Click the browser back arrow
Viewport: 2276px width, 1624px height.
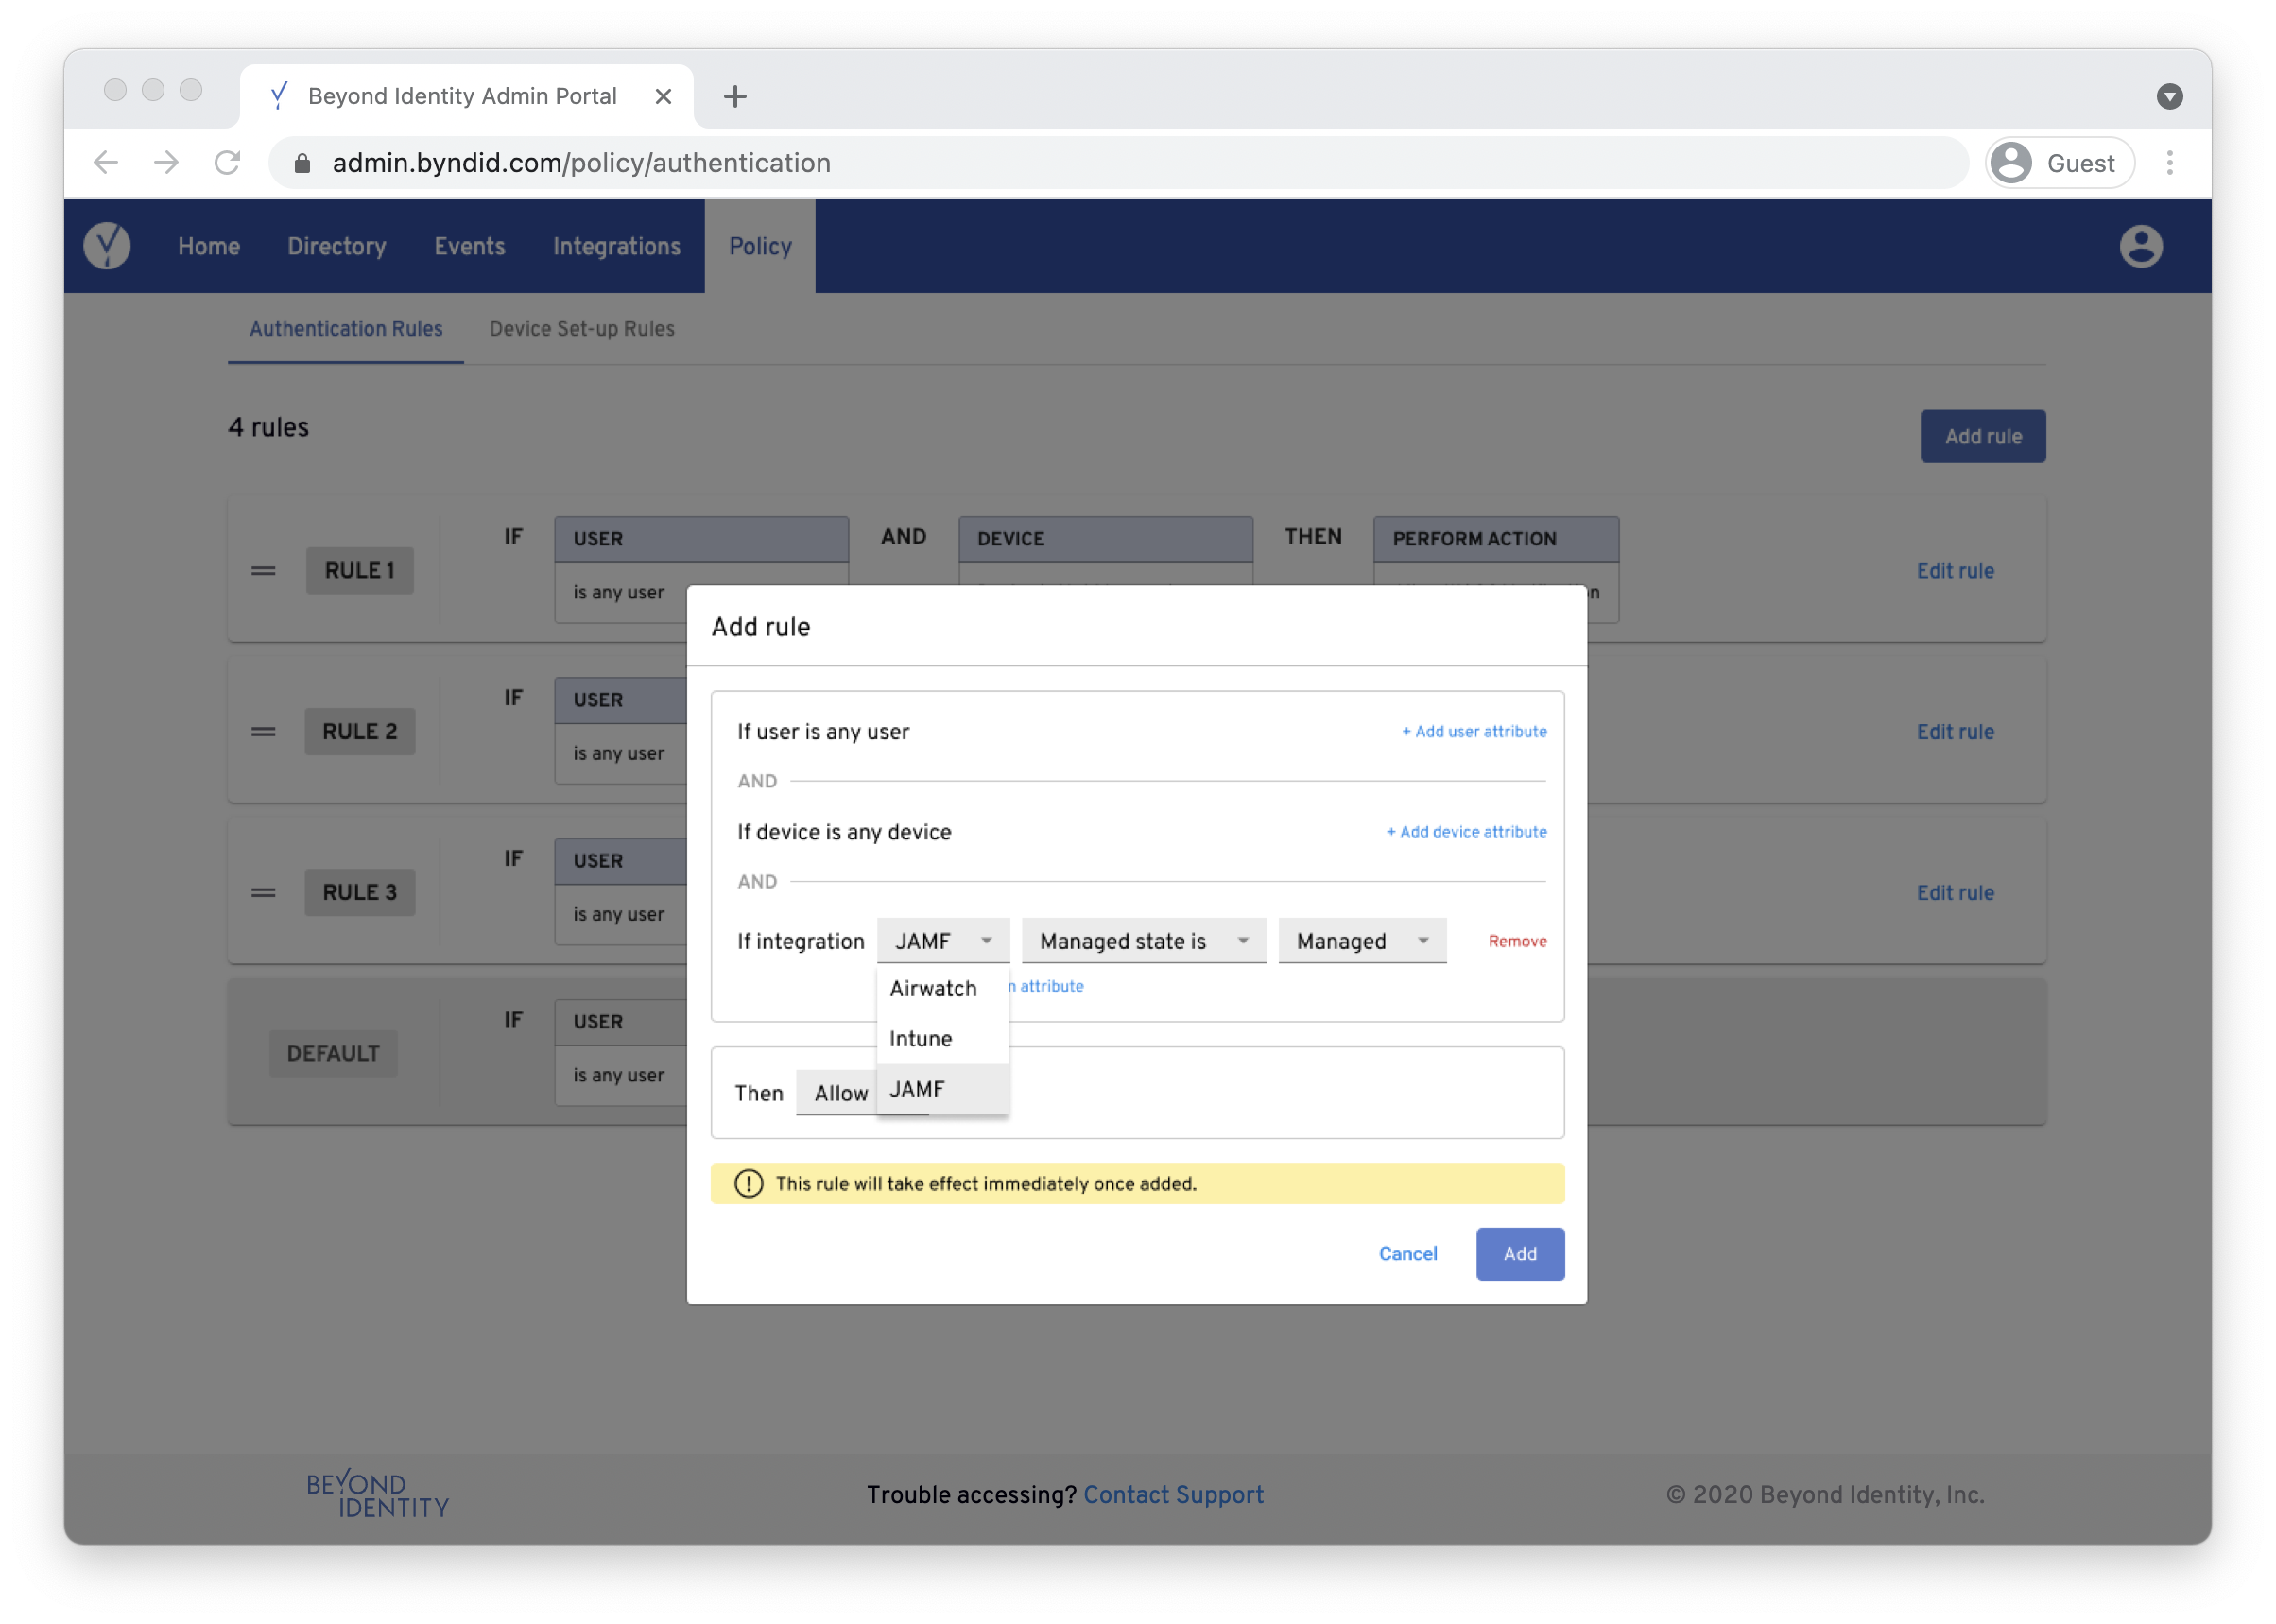106,162
